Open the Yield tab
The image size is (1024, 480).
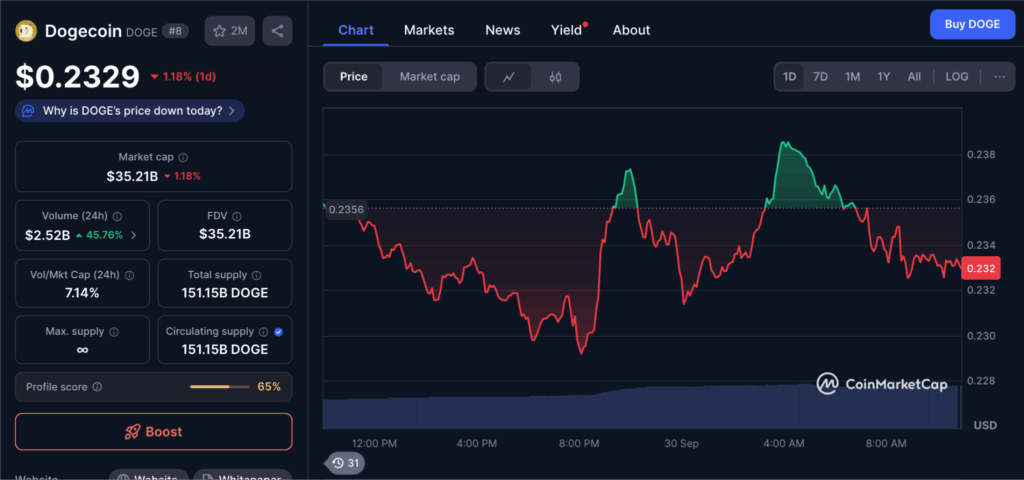click(566, 30)
